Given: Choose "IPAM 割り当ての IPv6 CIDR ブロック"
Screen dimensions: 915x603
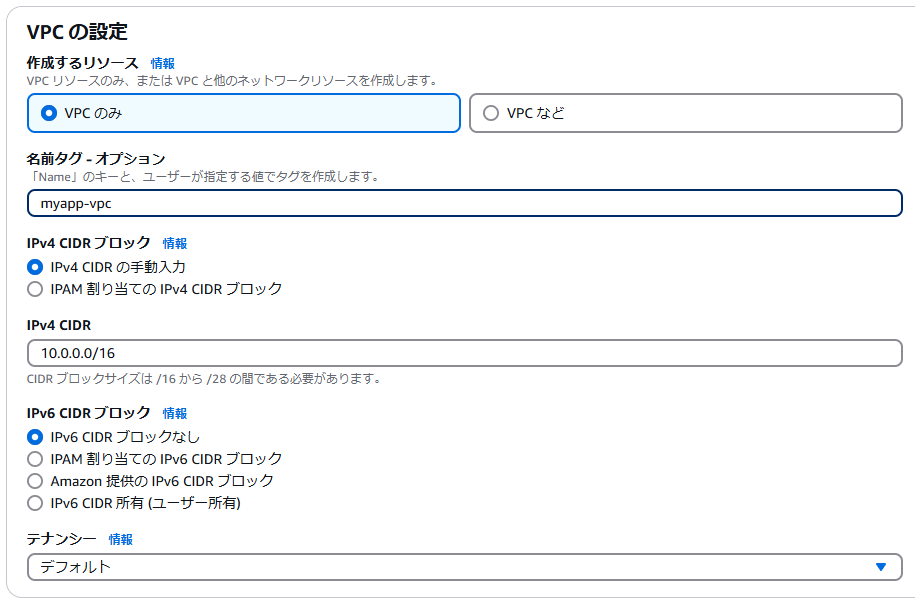Looking at the screenshot, I should pos(36,458).
